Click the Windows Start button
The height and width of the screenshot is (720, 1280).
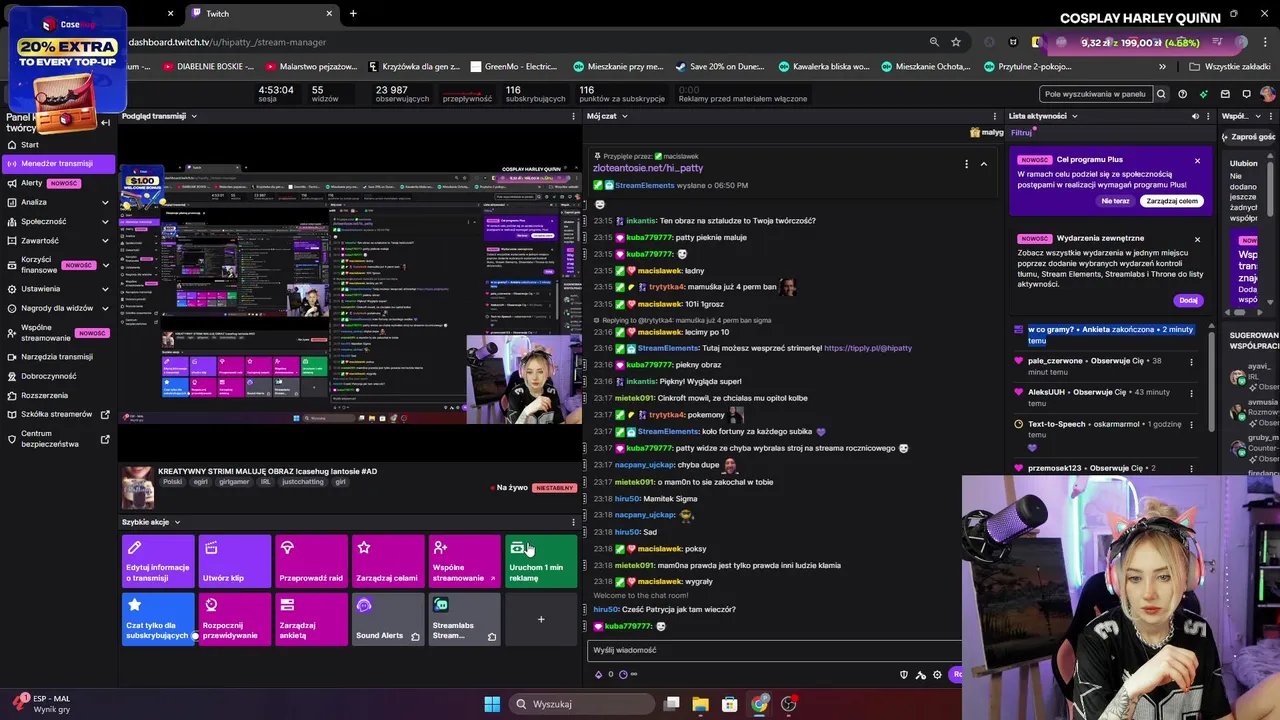pos(492,704)
